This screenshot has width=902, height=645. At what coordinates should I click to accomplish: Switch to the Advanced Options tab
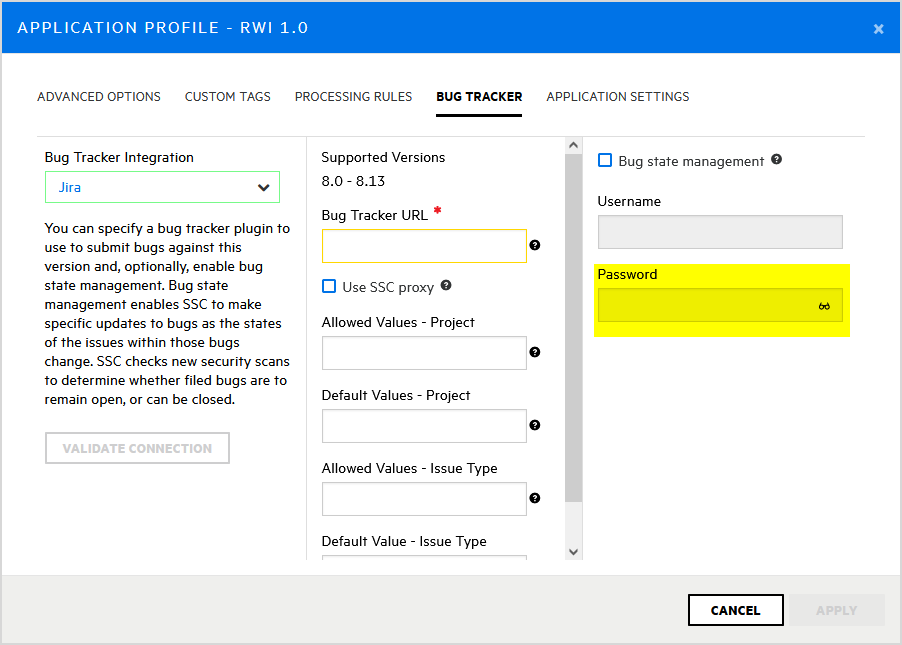click(98, 96)
